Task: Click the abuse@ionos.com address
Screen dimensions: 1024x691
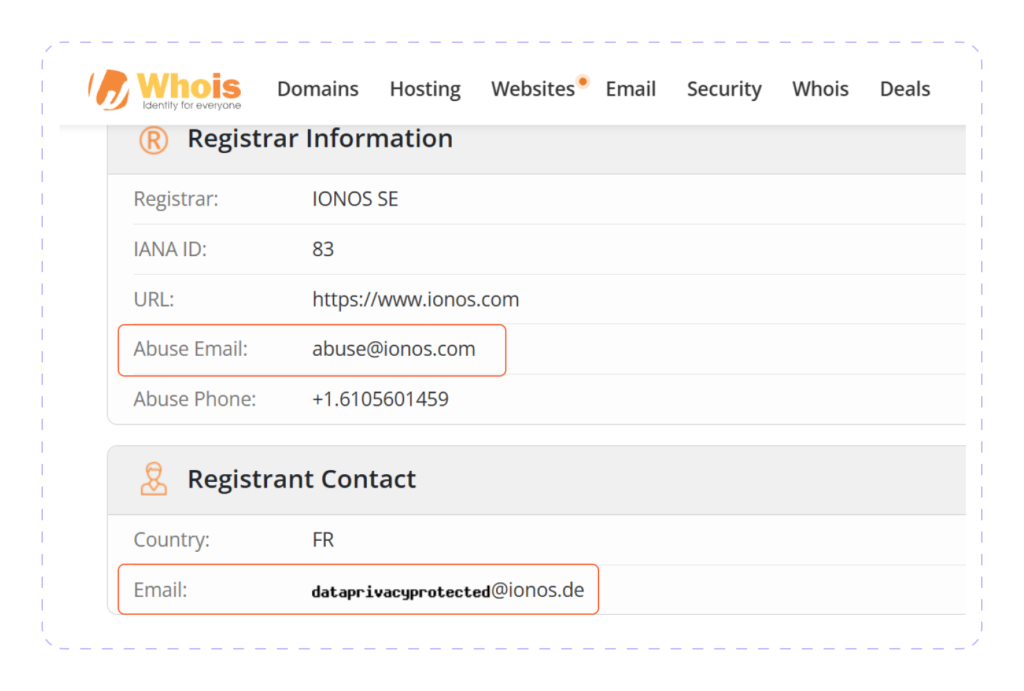Action: [394, 349]
